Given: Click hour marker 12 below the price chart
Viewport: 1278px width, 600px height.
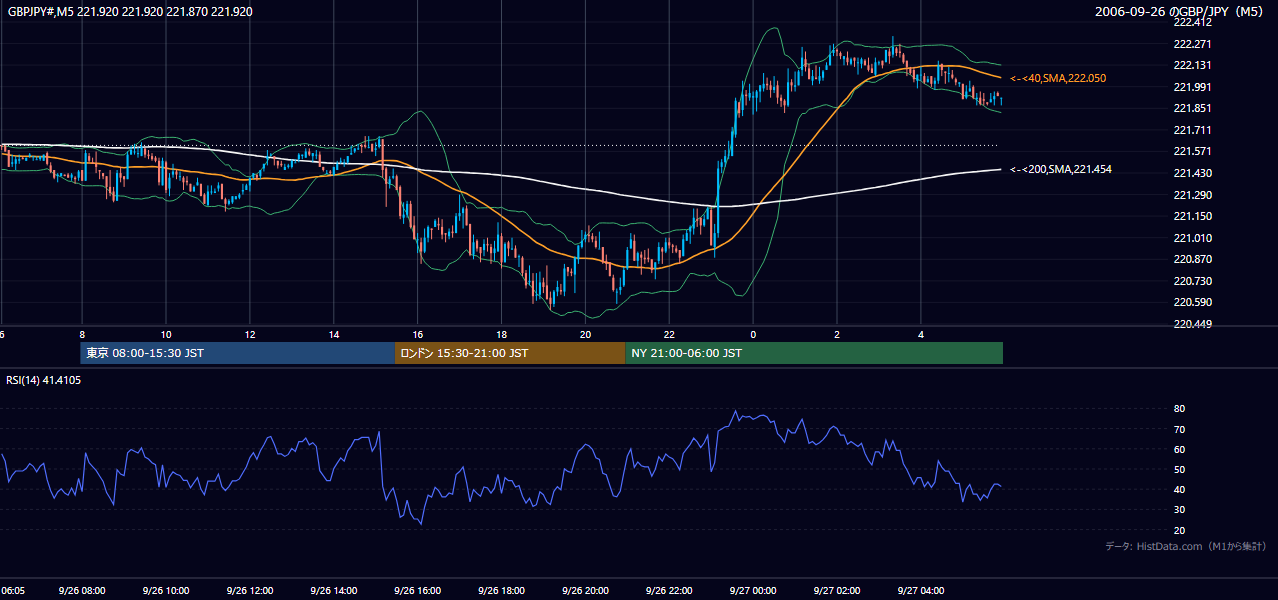Looking at the screenshot, I should pos(250,335).
